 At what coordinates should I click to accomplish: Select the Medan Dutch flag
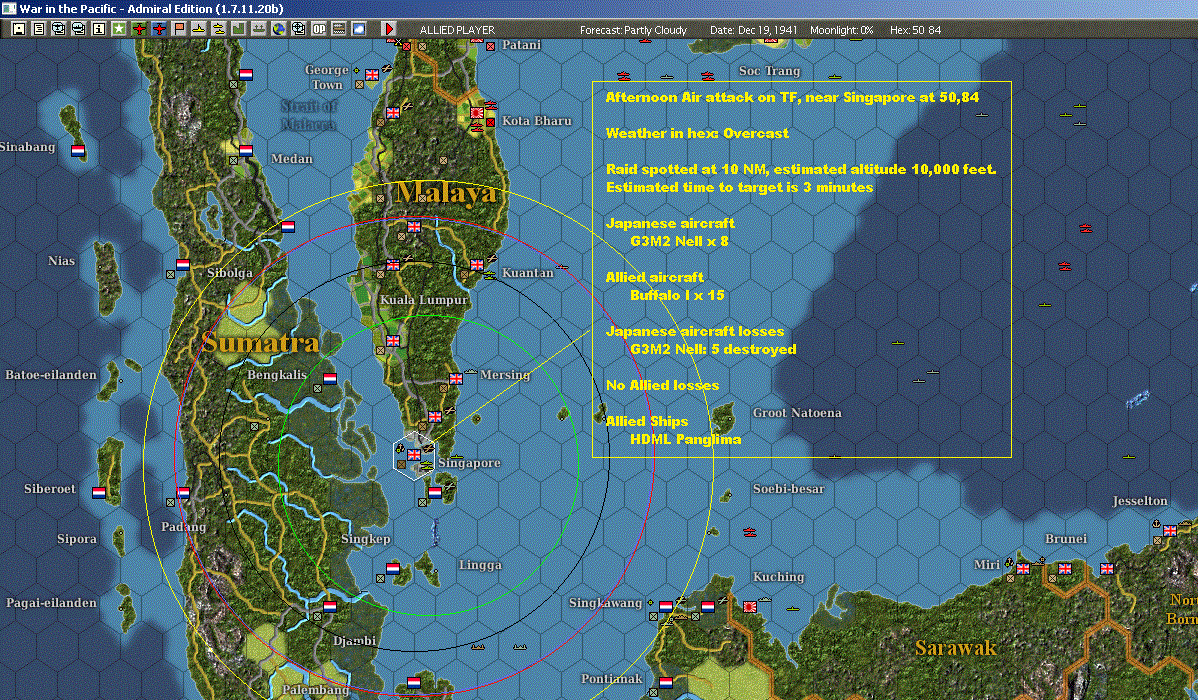click(x=246, y=151)
